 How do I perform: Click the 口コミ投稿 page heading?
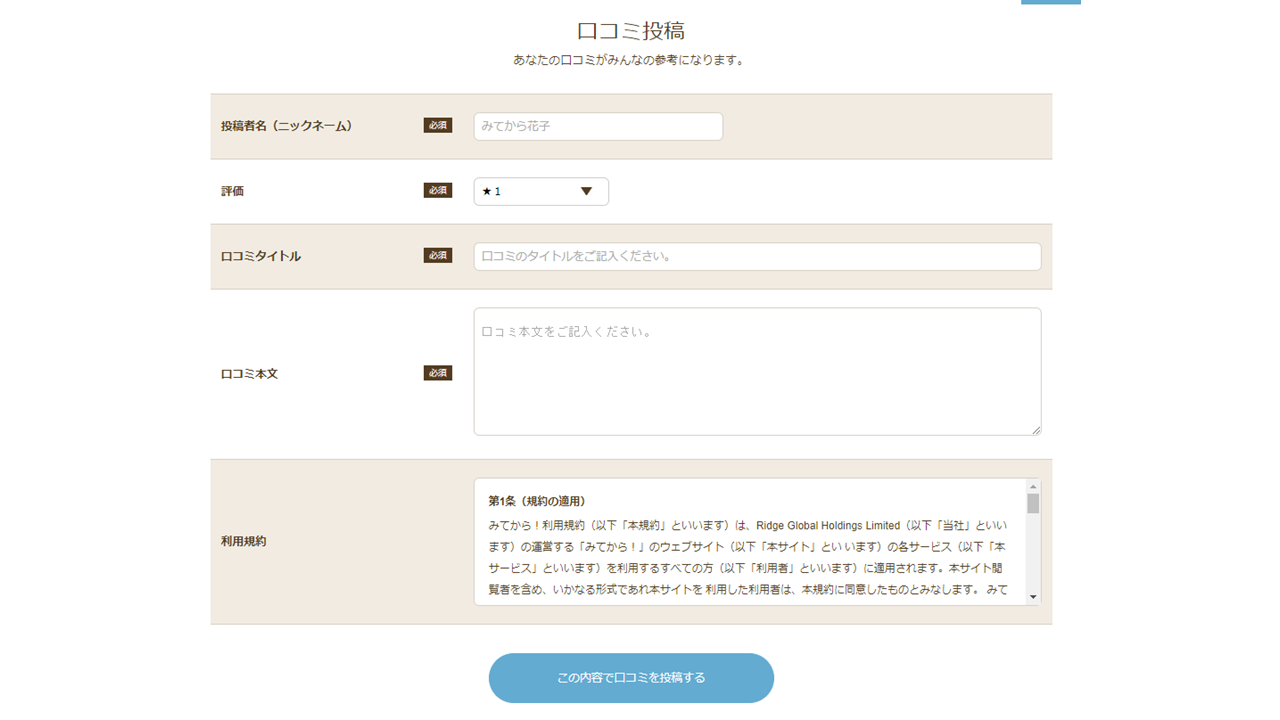pos(630,31)
